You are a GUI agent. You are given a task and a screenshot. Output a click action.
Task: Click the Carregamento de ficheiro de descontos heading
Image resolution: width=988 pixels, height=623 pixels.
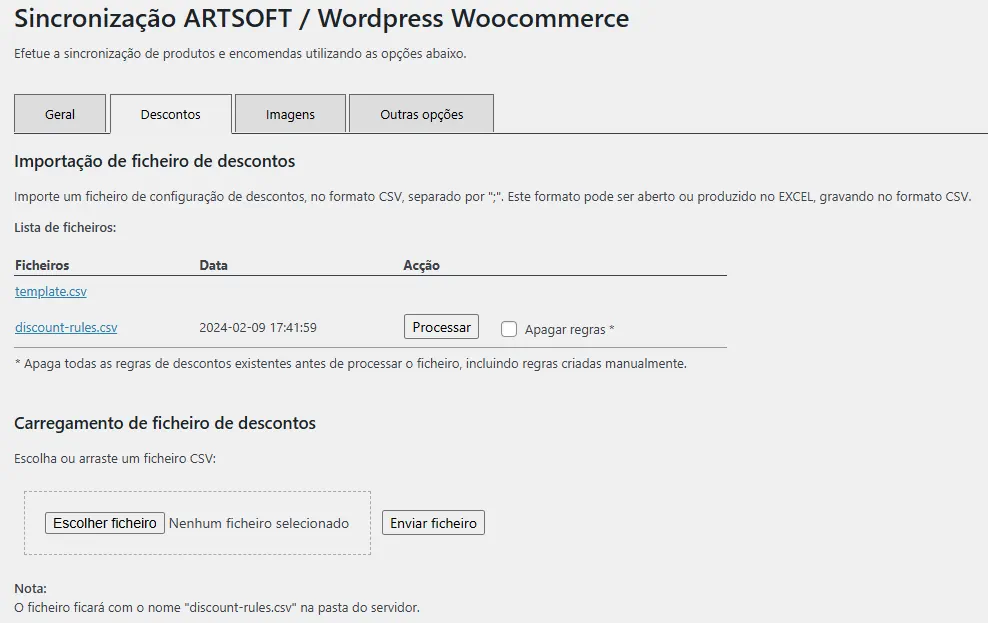[165, 423]
